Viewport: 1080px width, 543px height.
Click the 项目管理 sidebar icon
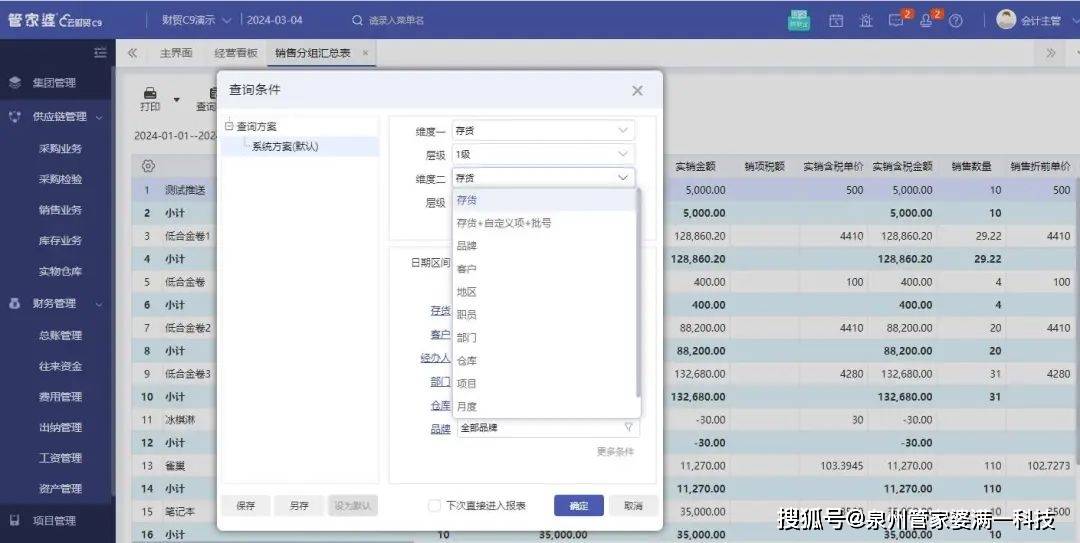(x=15, y=520)
